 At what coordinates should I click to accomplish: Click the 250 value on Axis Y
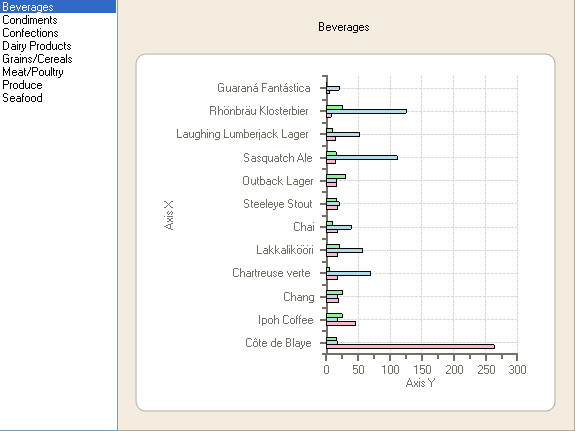[486, 369]
